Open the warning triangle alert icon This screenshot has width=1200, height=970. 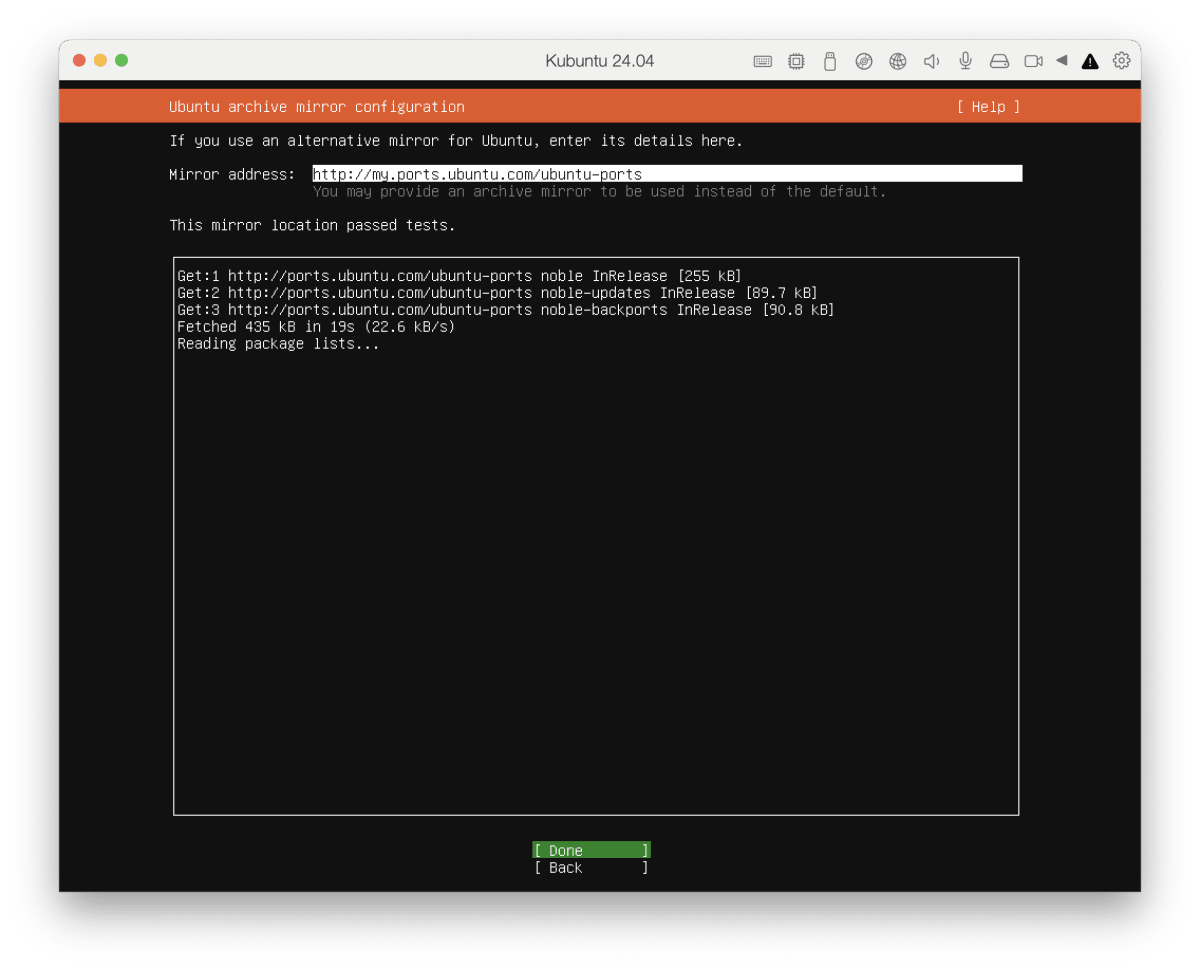point(1090,61)
